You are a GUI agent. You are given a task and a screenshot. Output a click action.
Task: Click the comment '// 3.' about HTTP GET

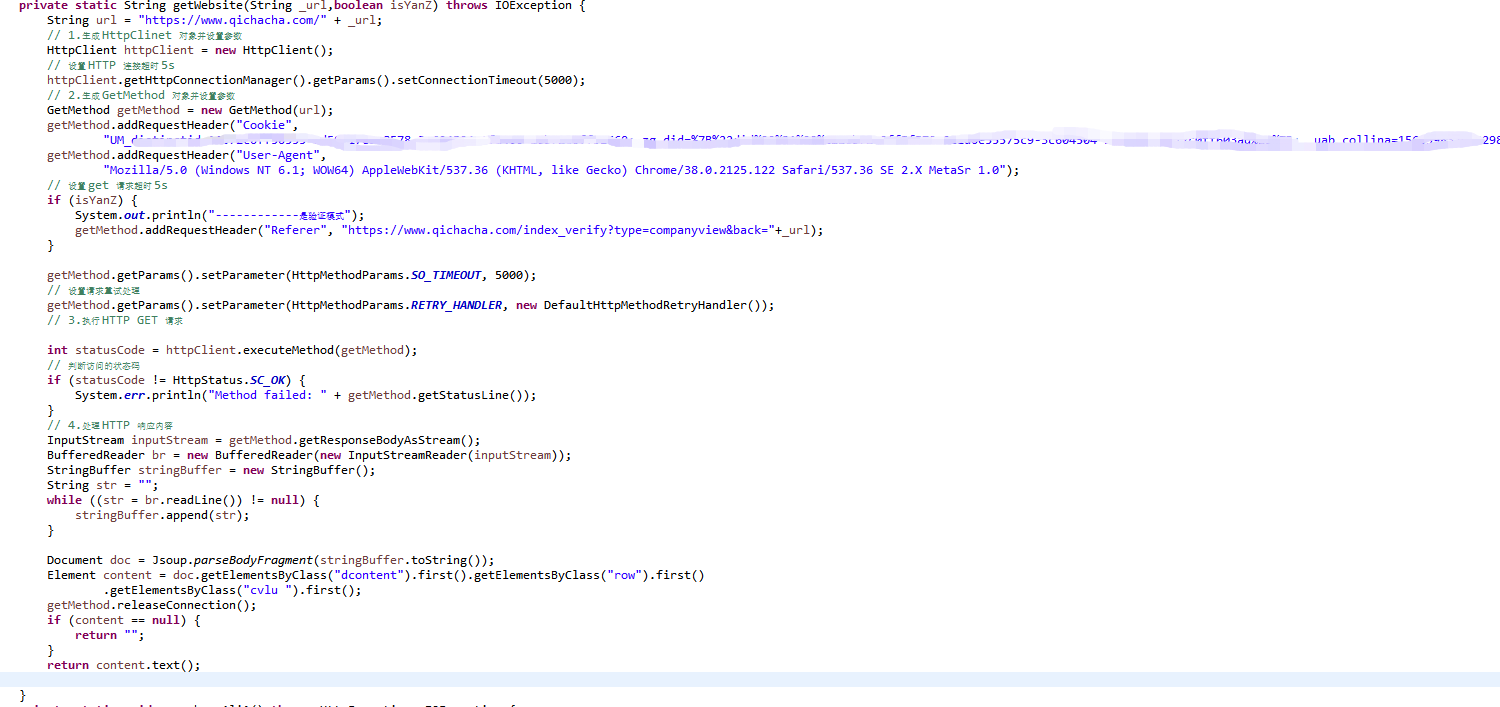point(115,320)
